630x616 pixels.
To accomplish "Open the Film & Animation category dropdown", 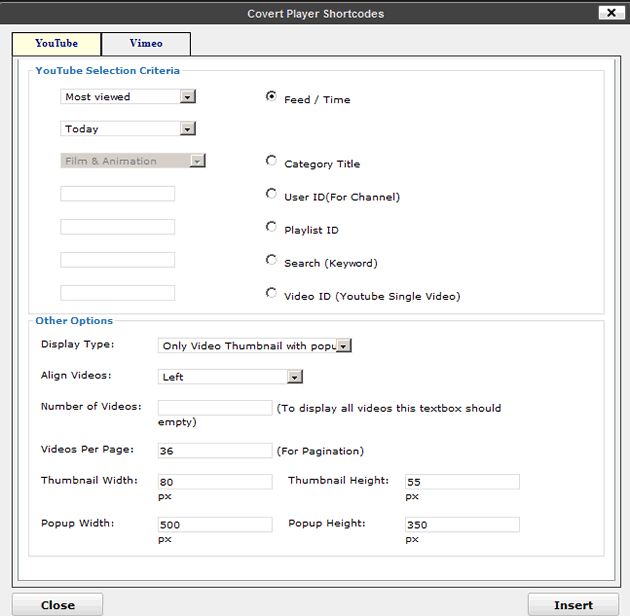I will tap(133, 161).
